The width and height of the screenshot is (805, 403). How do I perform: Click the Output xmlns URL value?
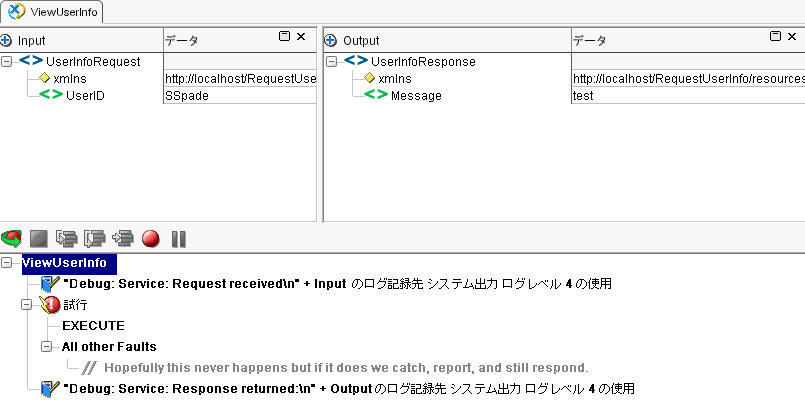pyautogui.click(x=688, y=79)
